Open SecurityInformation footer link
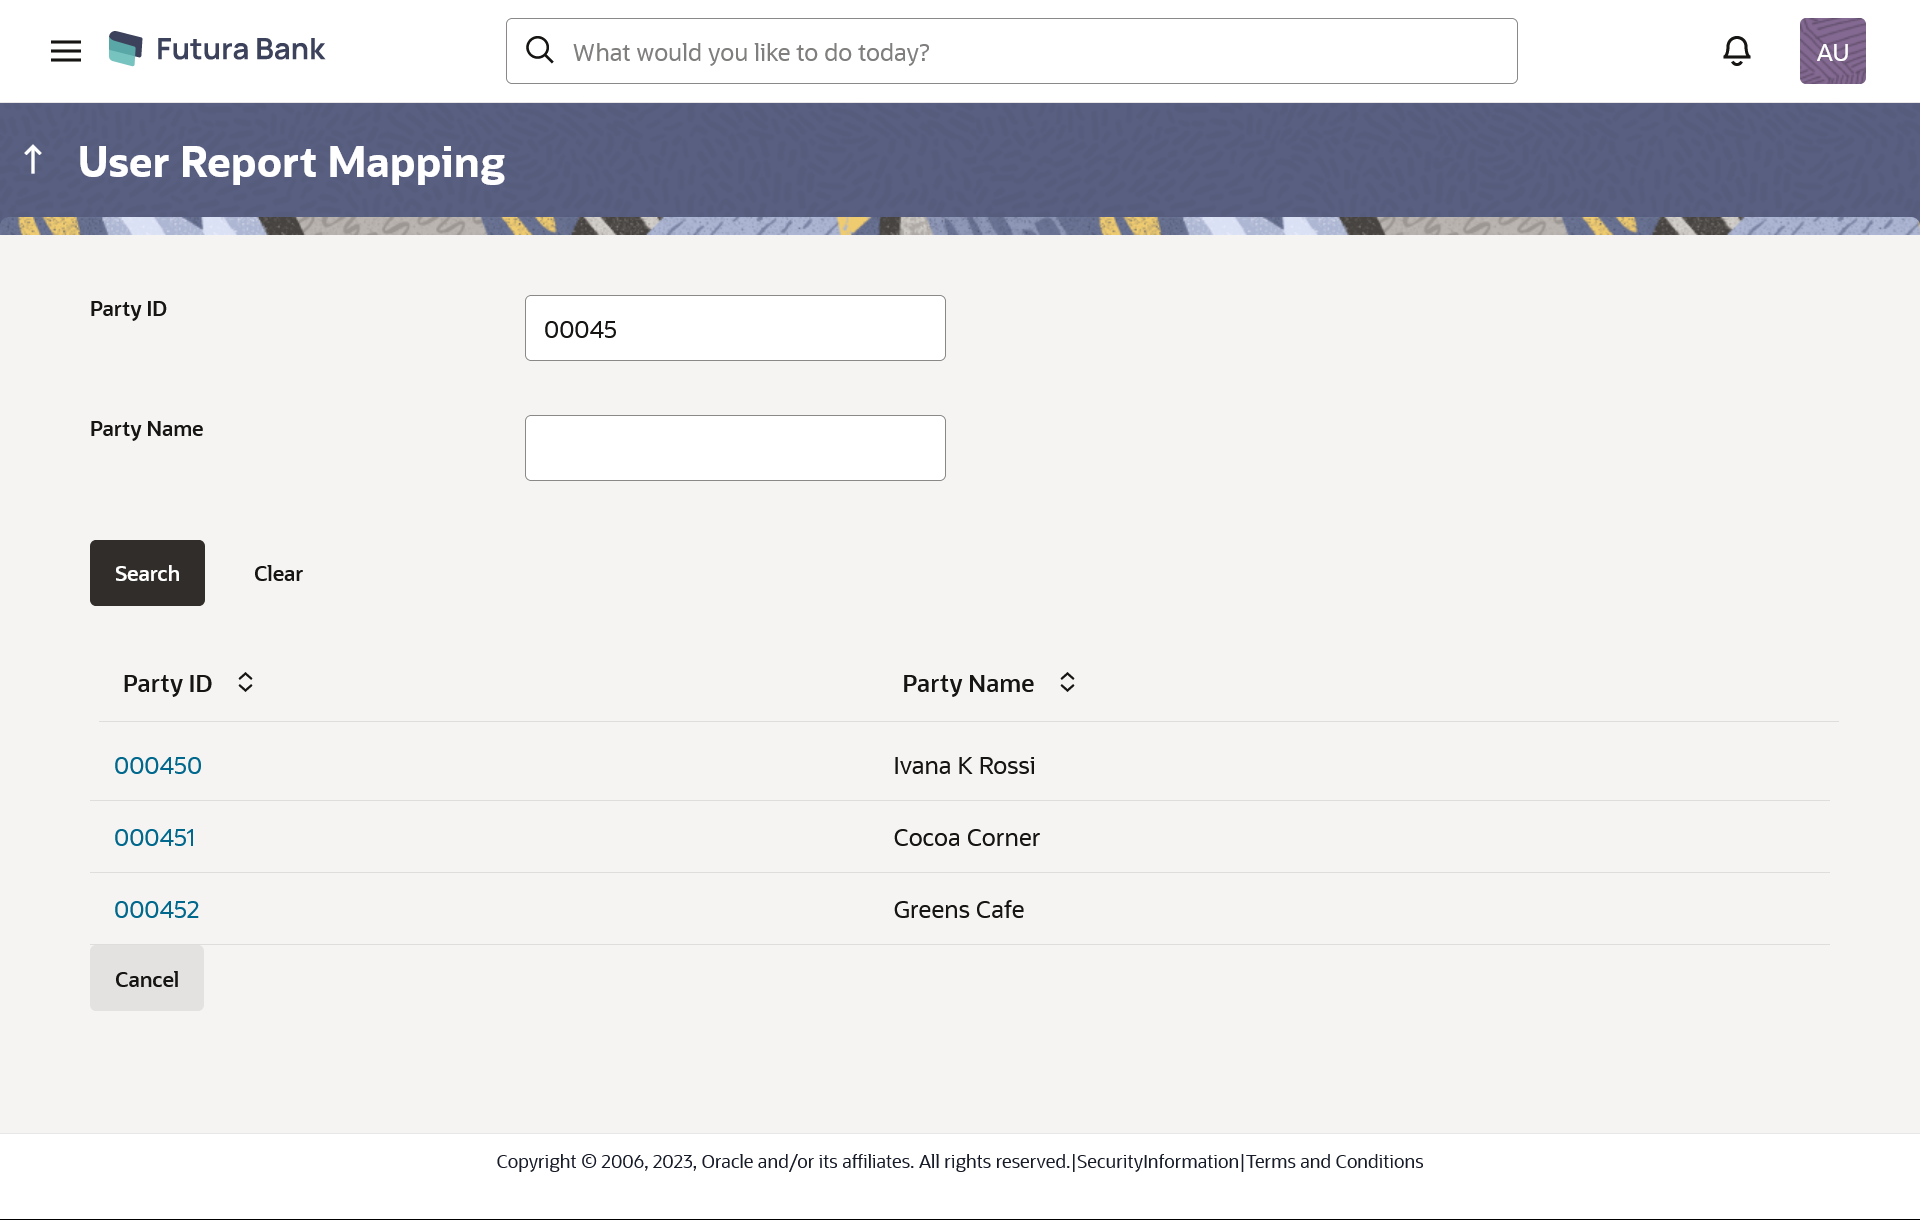This screenshot has height=1220, width=1920. pos(1157,1162)
